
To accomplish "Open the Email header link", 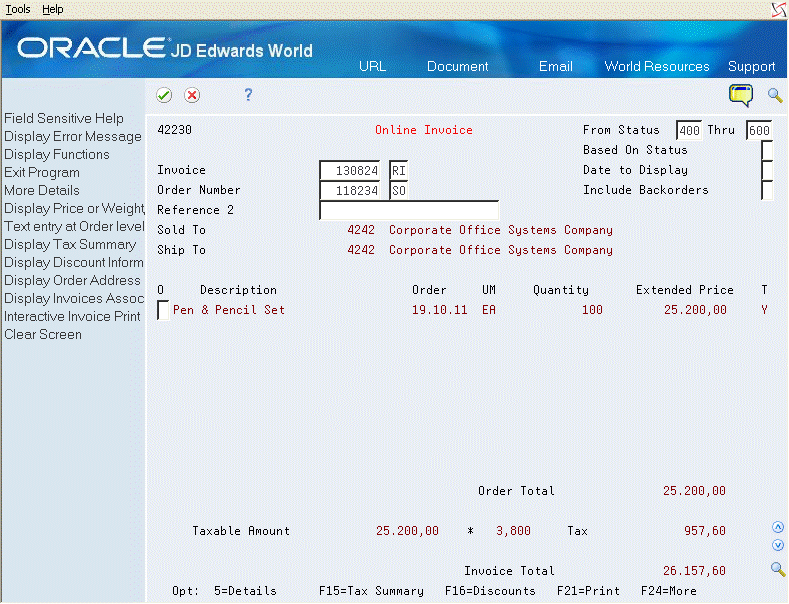I will point(556,66).
